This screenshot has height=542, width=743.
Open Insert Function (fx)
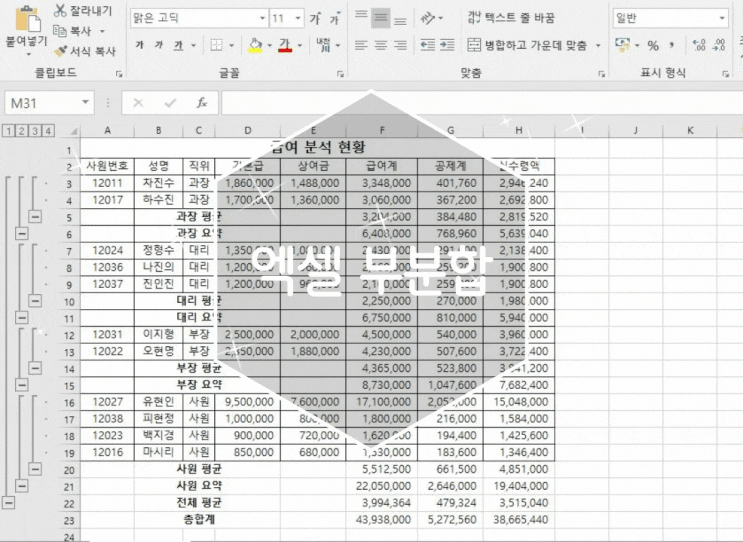click(202, 103)
